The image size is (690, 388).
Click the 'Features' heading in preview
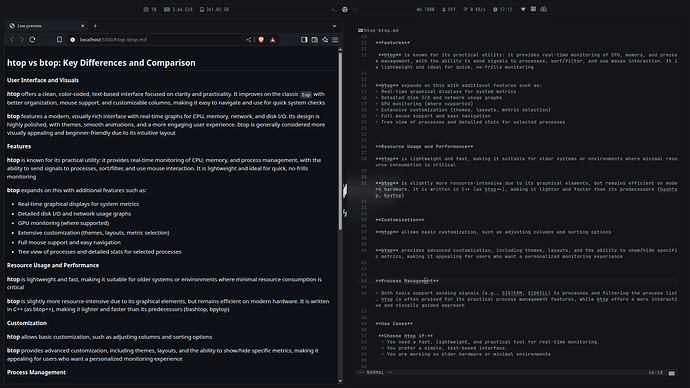click(19, 146)
